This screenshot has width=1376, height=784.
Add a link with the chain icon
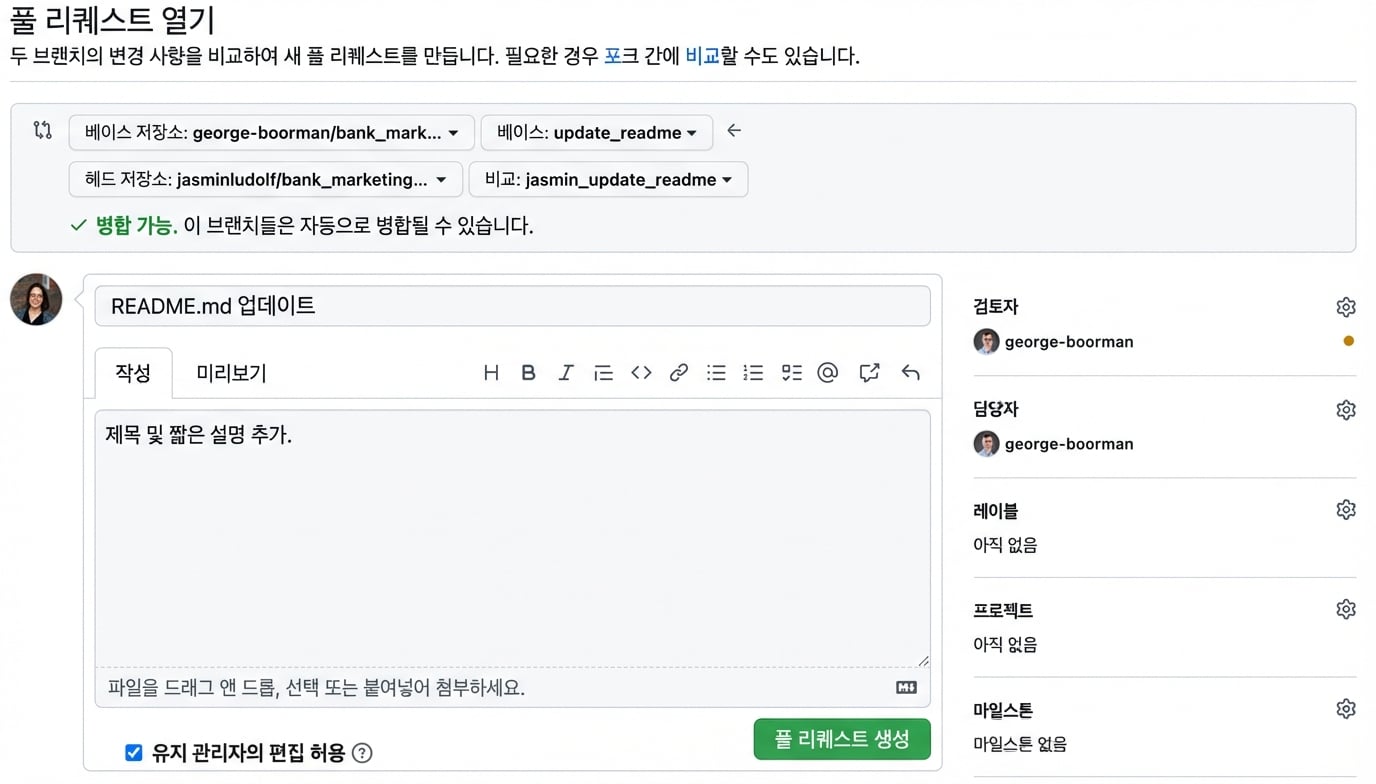[x=679, y=373]
